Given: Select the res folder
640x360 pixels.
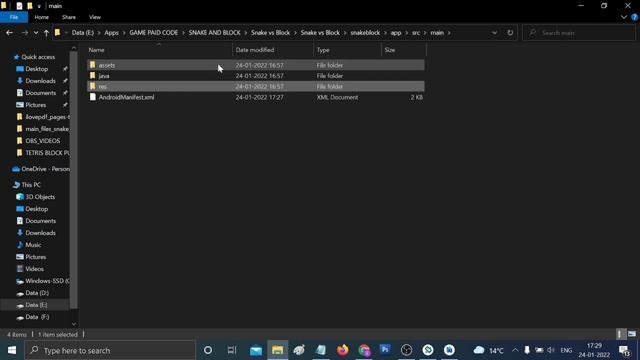Looking at the screenshot, I should pos(256,86).
